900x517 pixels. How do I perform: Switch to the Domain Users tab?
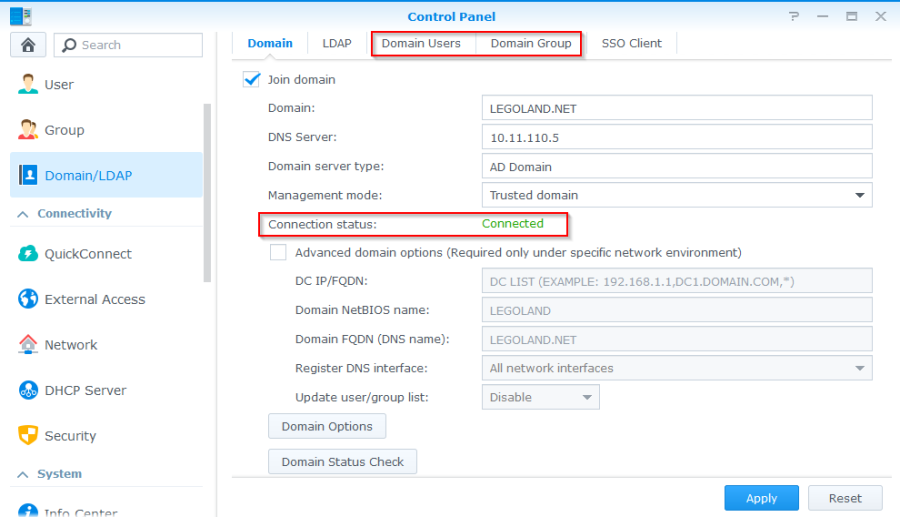421,44
